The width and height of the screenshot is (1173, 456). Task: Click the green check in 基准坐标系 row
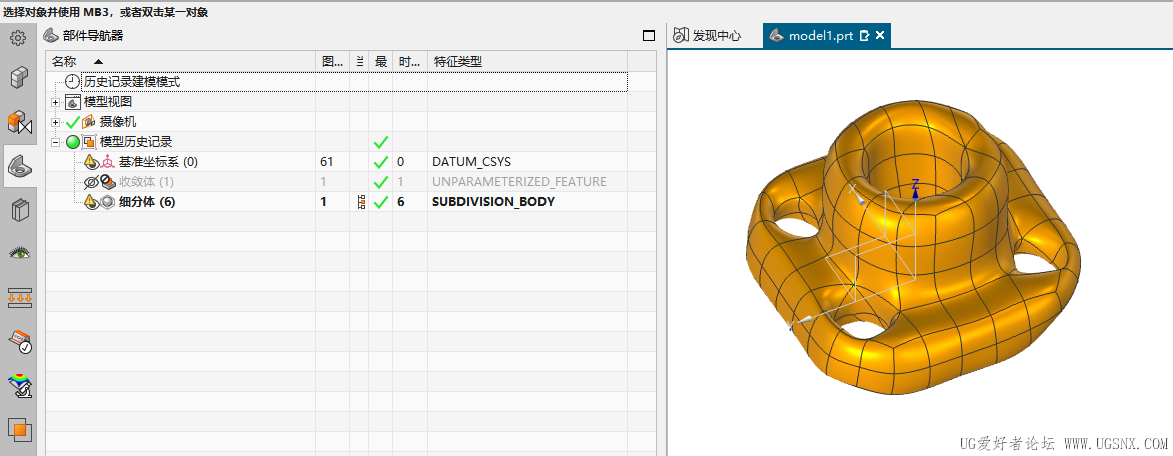coord(381,162)
